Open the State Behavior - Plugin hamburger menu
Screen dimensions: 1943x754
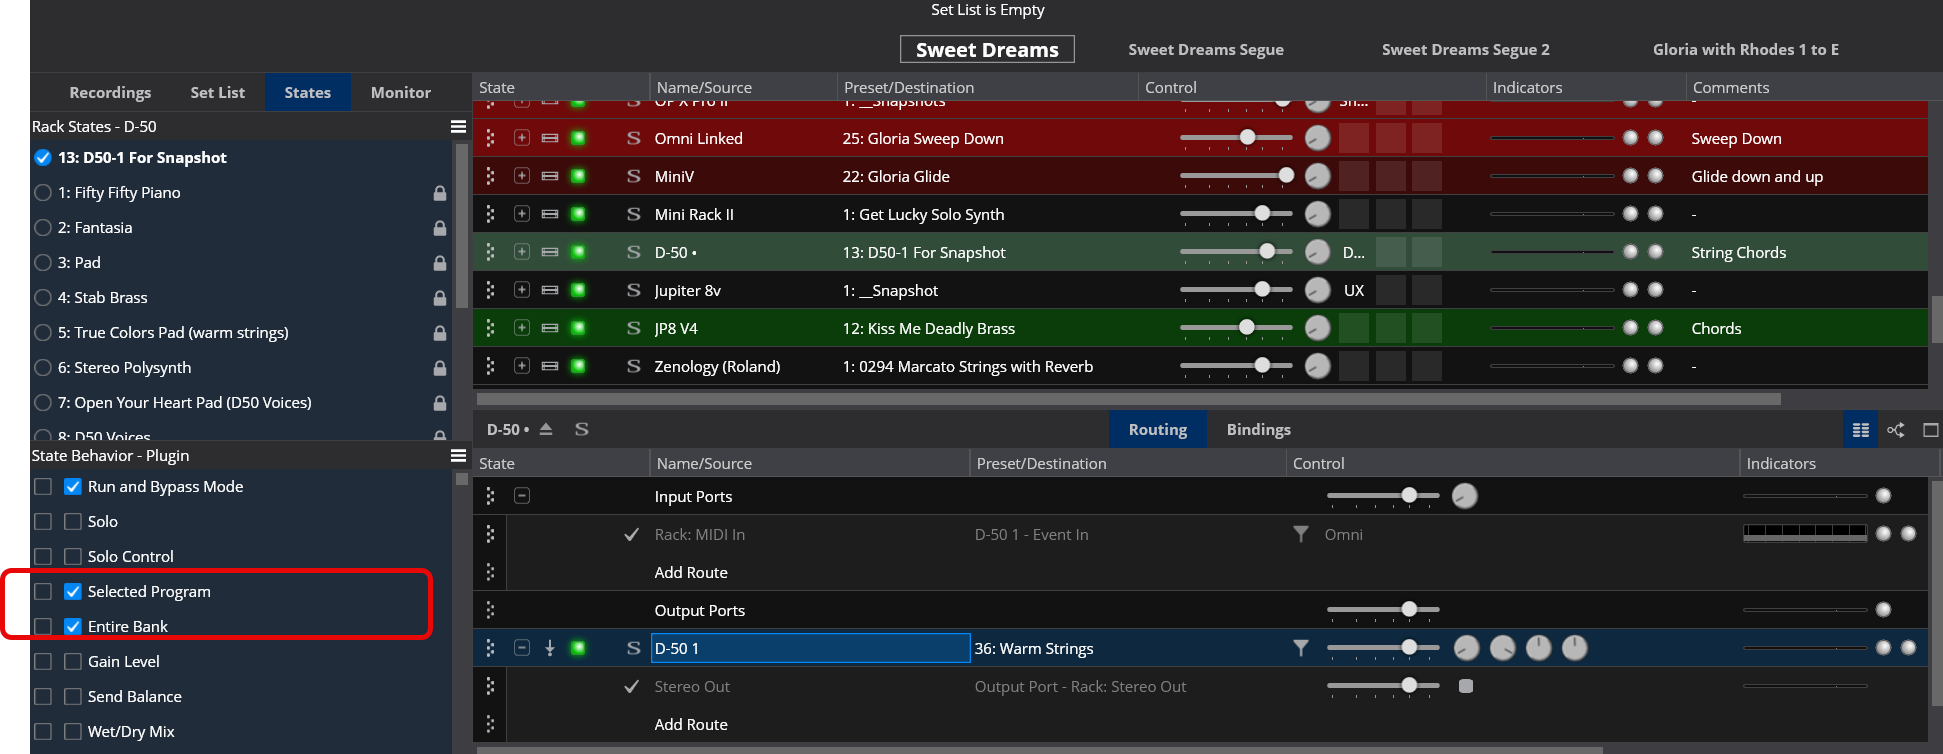[x=458, y=456]
